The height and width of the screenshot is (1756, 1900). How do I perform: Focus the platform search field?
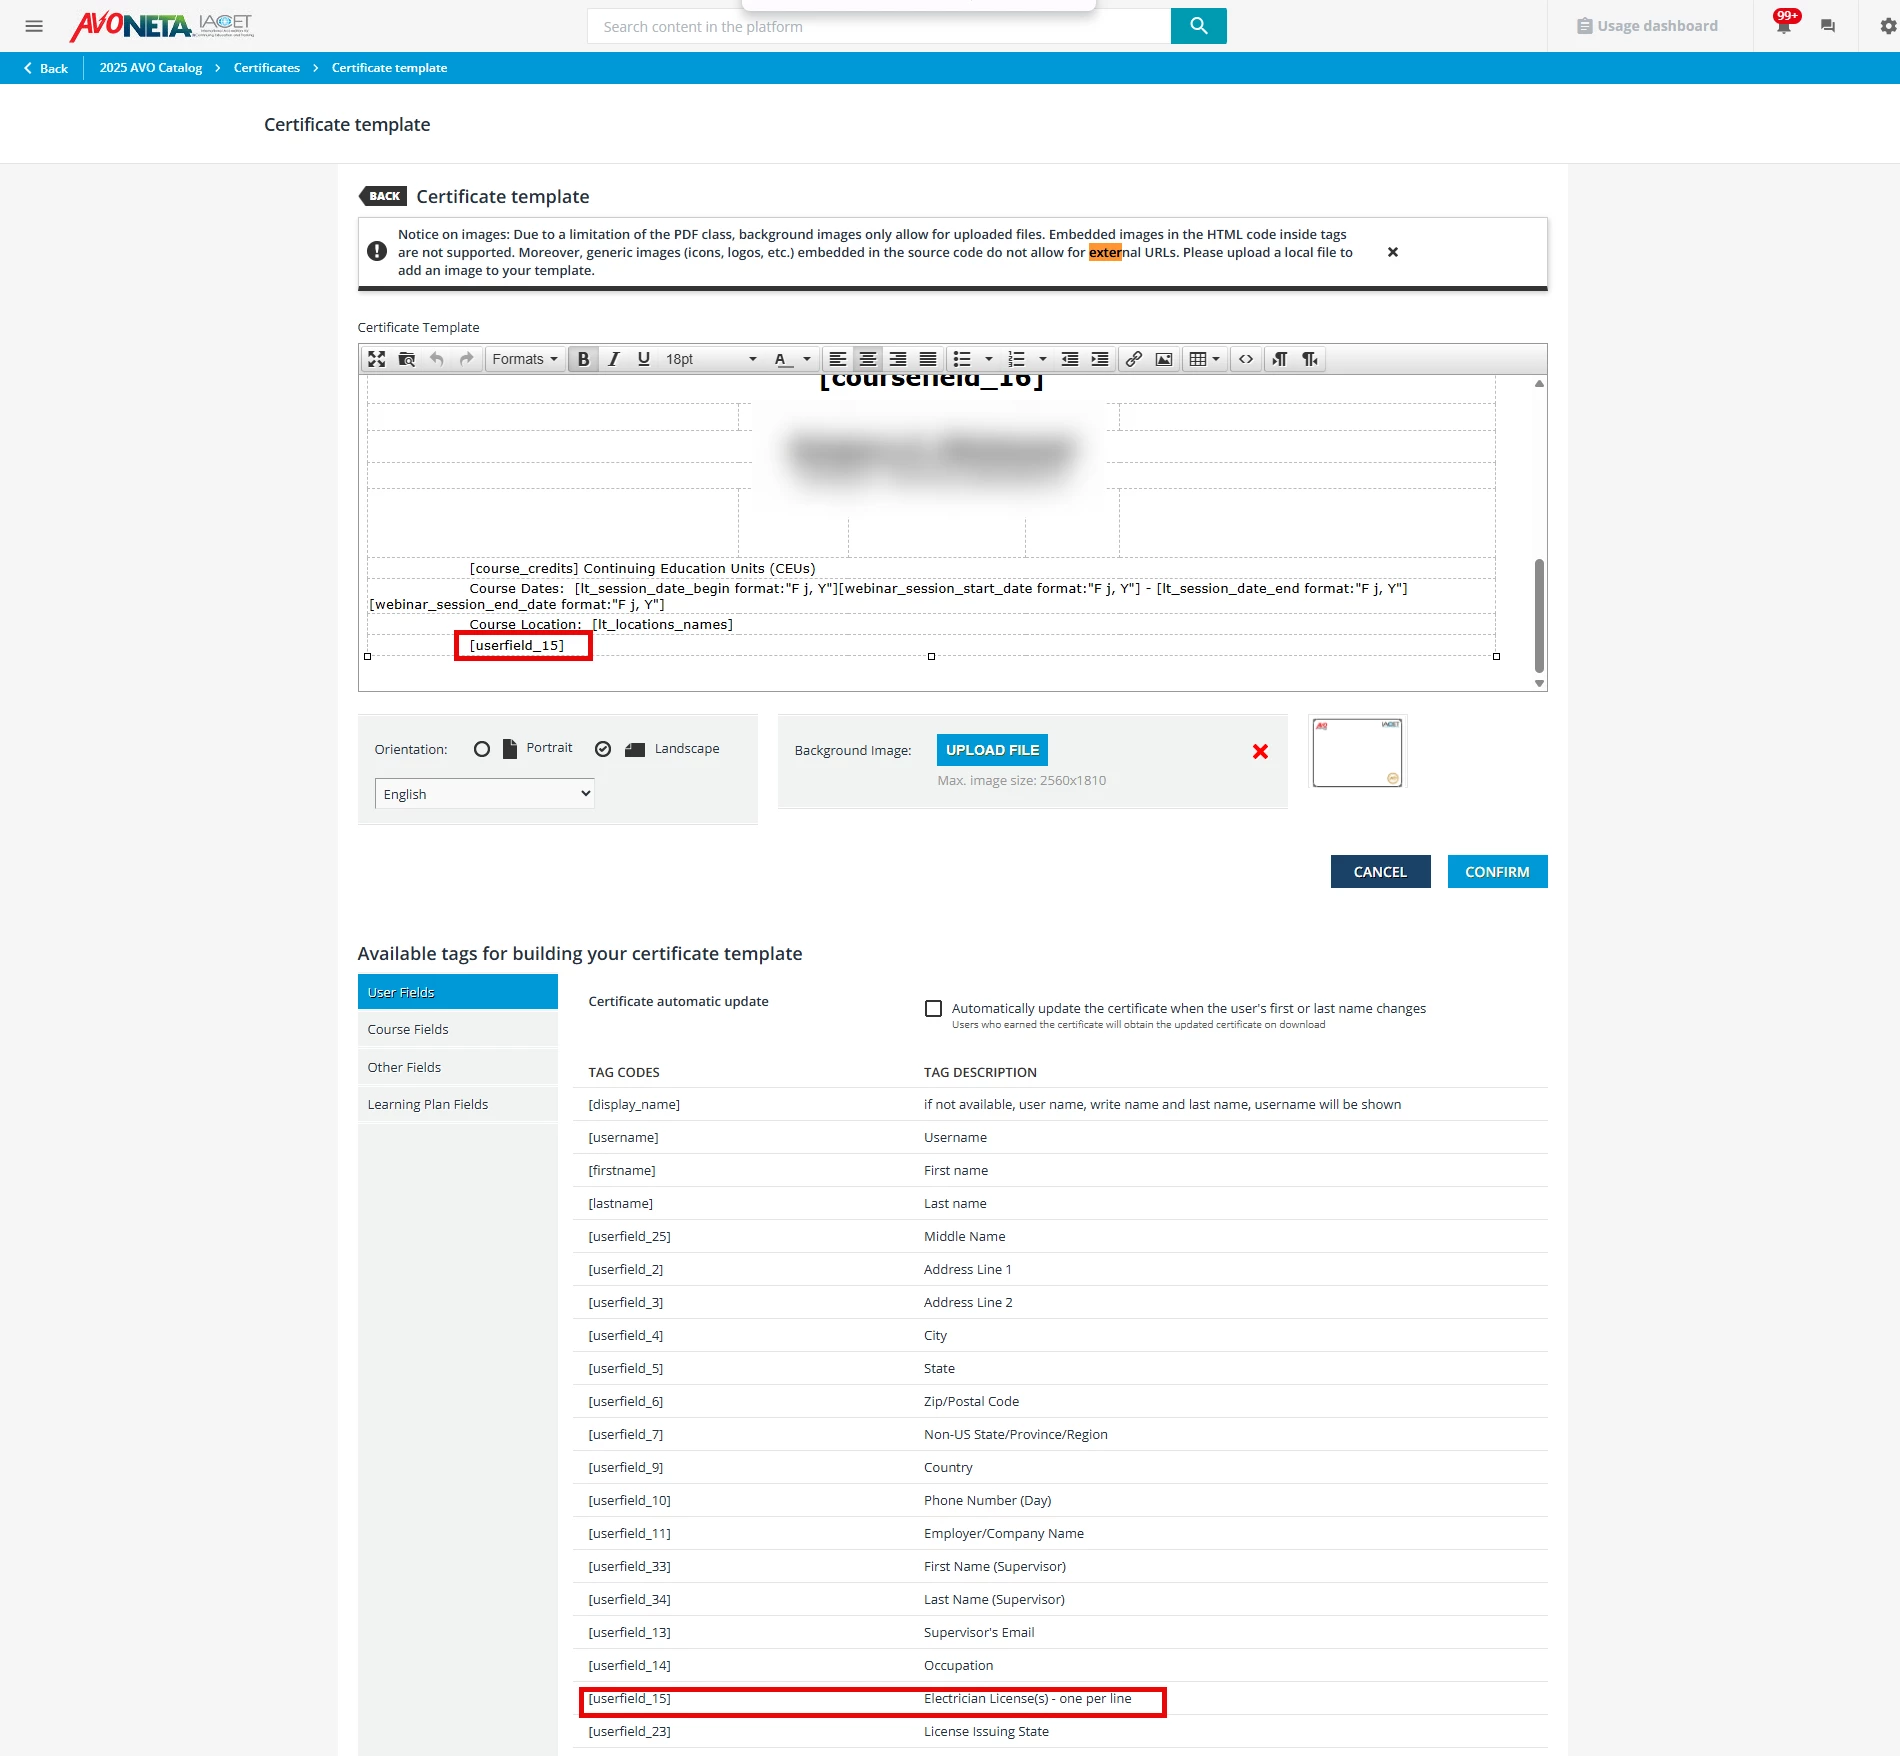[x=879, y=26]
